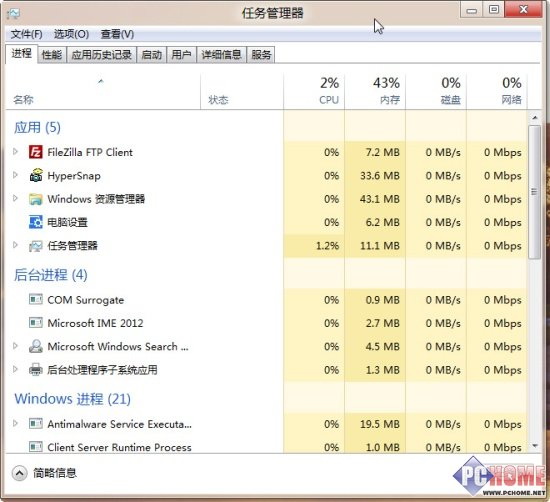The width and height of the screenshot is (550, 502).
Task: Click the 后台进程 (4) group heading
Action: tap(51, 275)
